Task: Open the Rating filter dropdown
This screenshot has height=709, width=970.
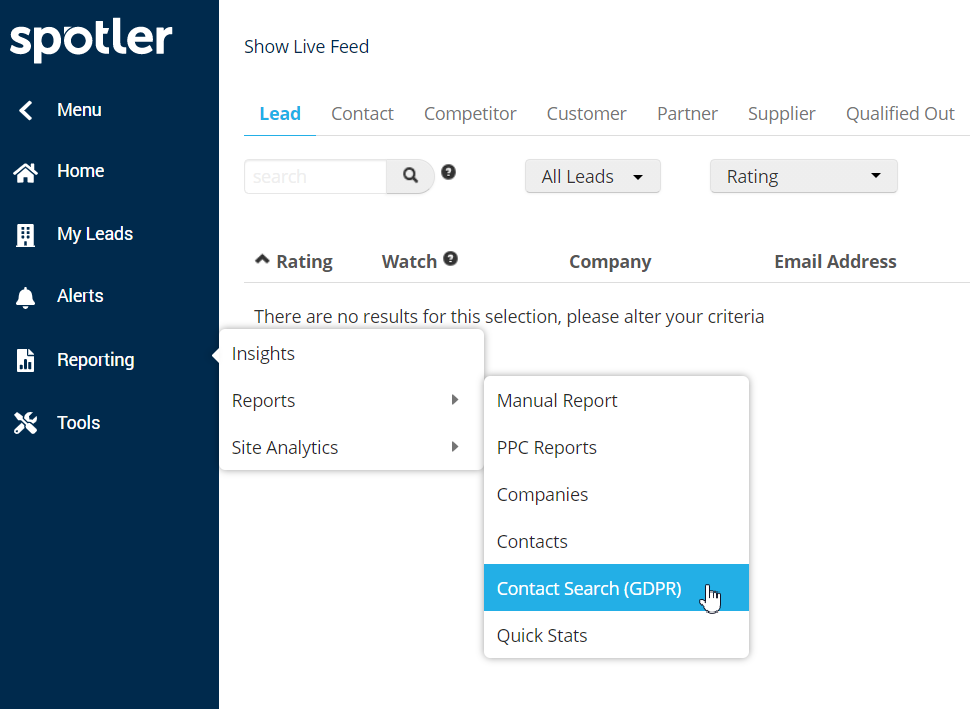Action: [803, 176]
